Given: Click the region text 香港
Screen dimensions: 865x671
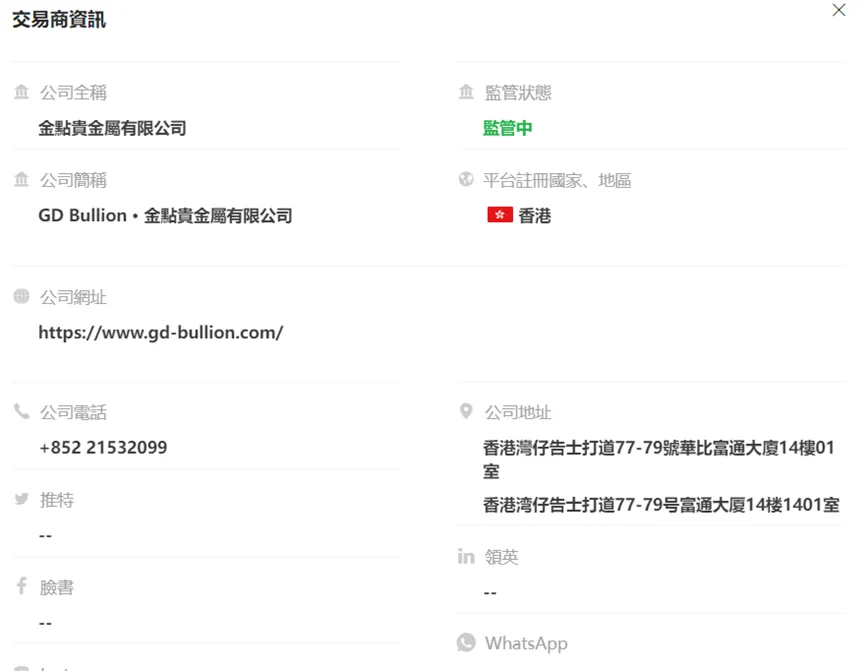Looking at the screenshot, I should [x=535, y=215].
